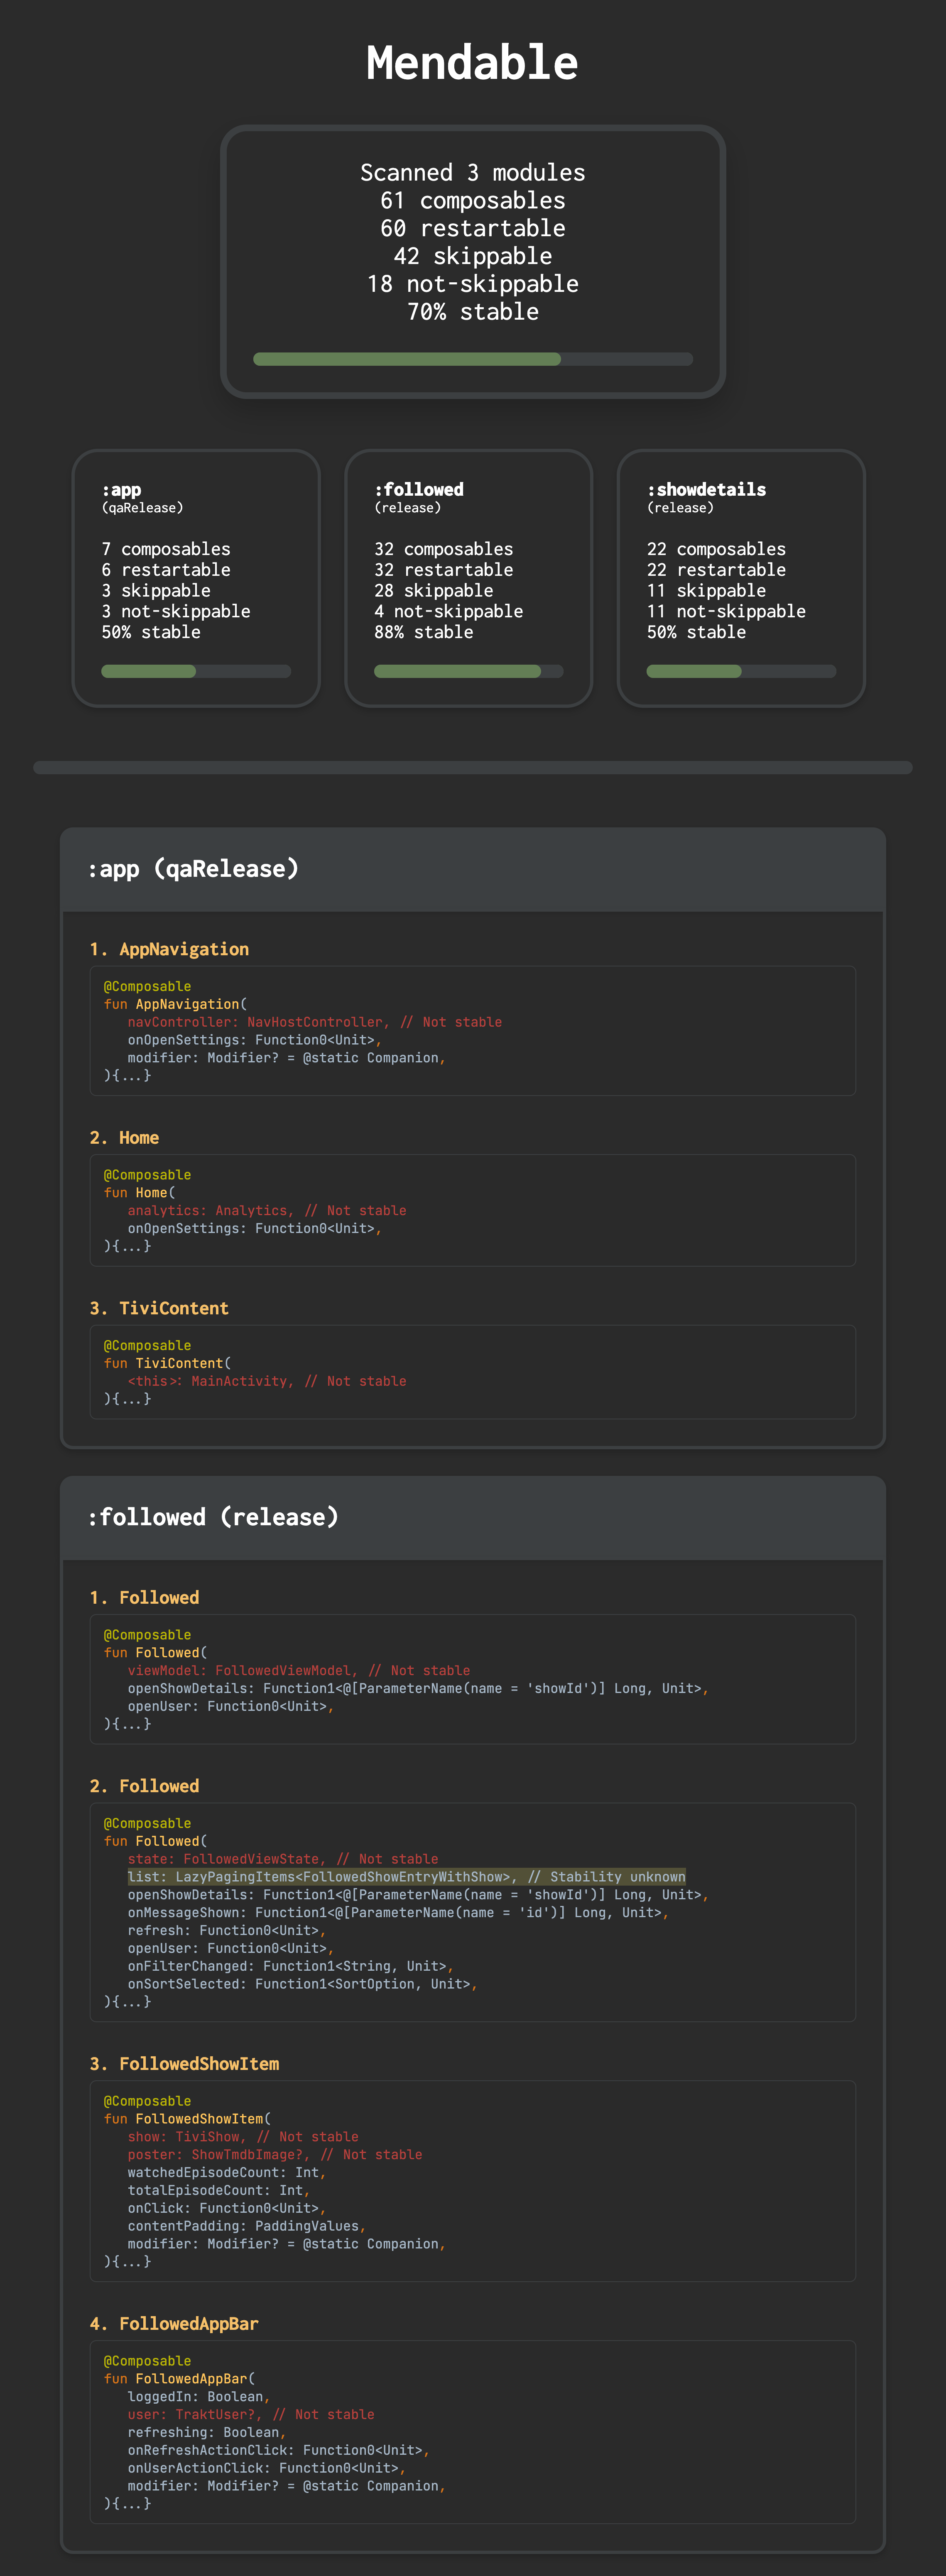Image resolution: width=946 pixels, height=2576 pixels.
Task: Click '4 not-skippable' in the :followed card
Action: tap(449, 611)
